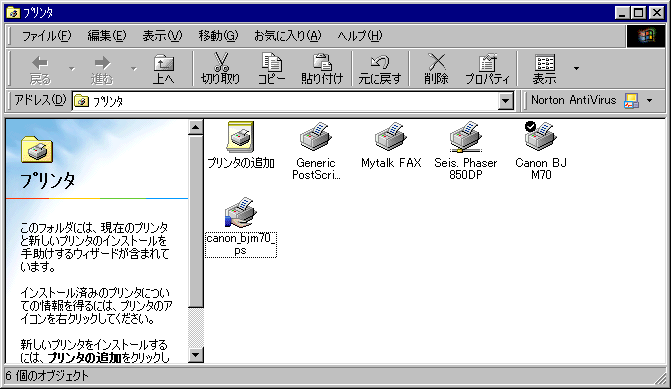671x389 pixels.
Task: Minimize the プリンタ window
Action: tap(622, 12)
